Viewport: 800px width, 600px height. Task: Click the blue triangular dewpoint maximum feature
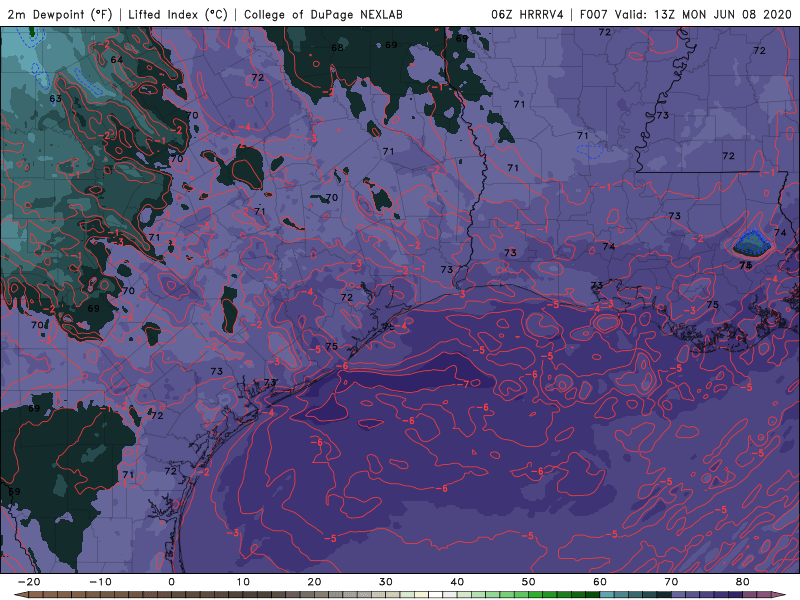pyautogui.click(x=751, y=243)
